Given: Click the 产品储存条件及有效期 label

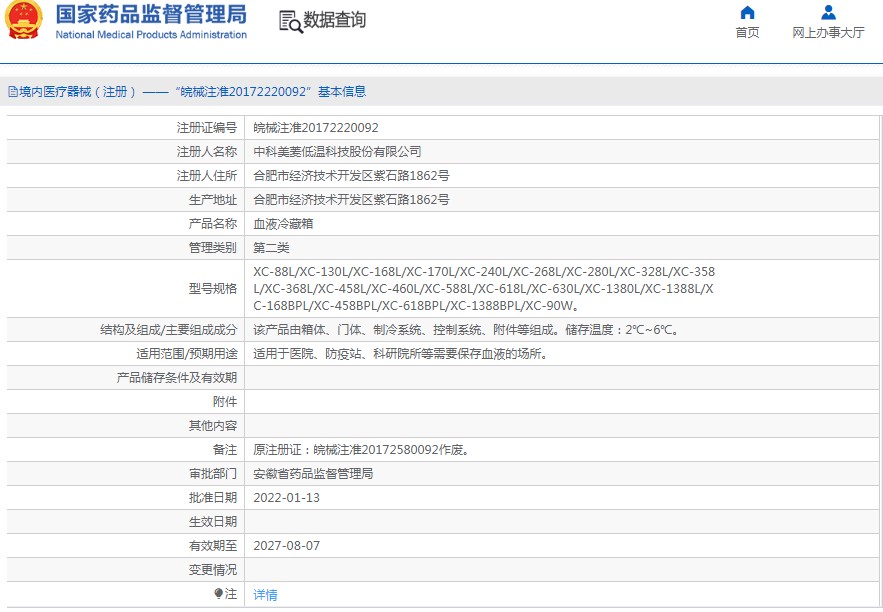Looking at the screenshot, I should click(177, 378).
